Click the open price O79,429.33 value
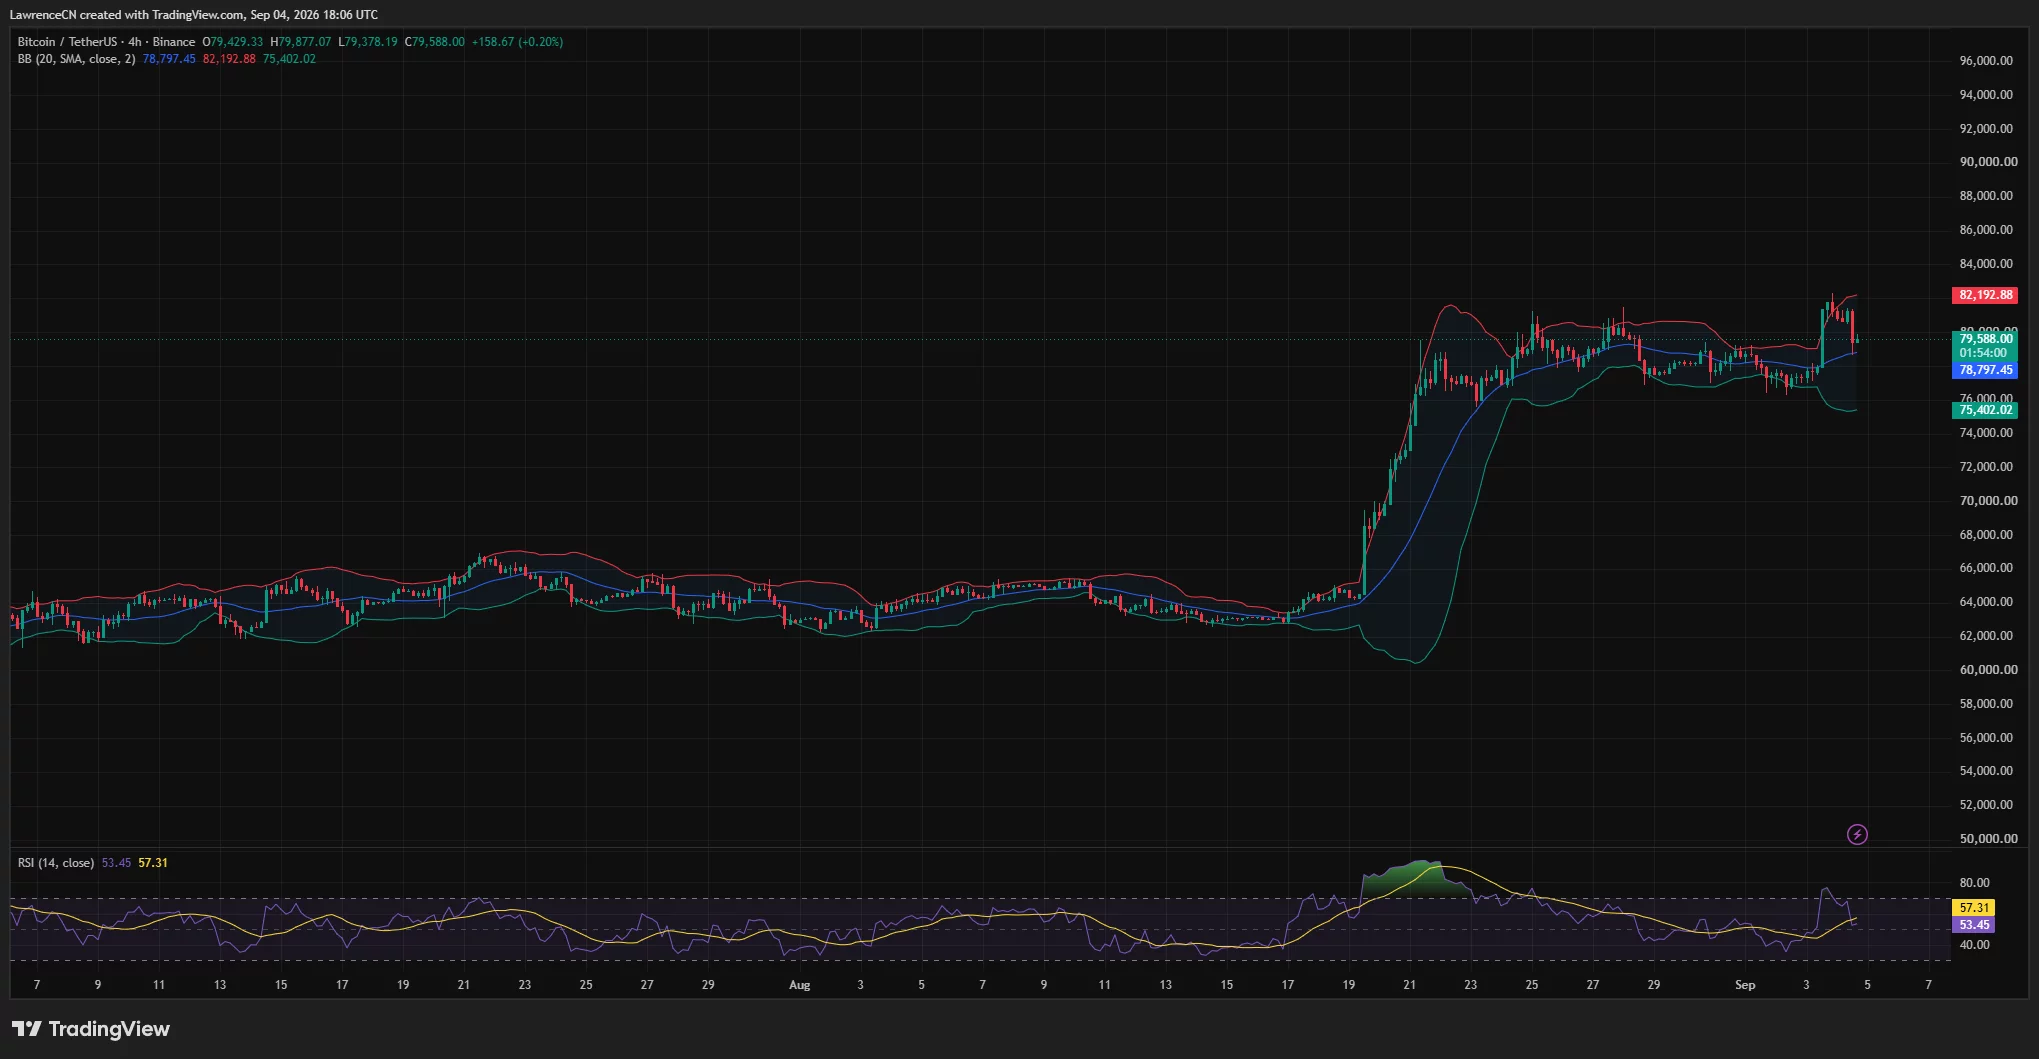The height and width of the screenshot is (1059, 2039). 233,42
